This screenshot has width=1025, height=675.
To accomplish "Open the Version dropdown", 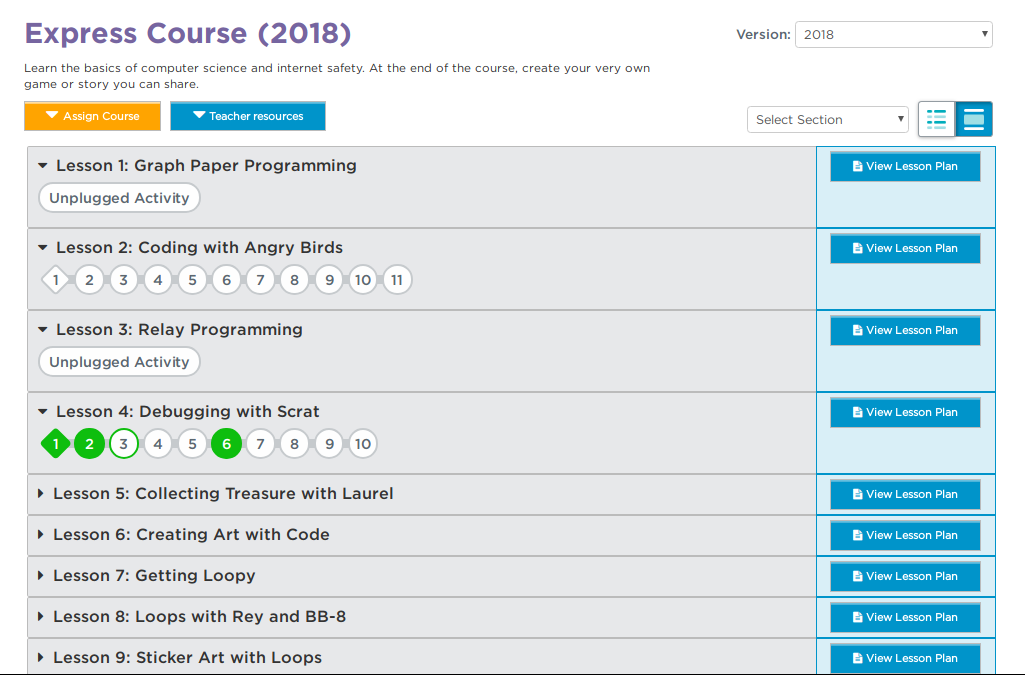I will click(x=893, y=34).
